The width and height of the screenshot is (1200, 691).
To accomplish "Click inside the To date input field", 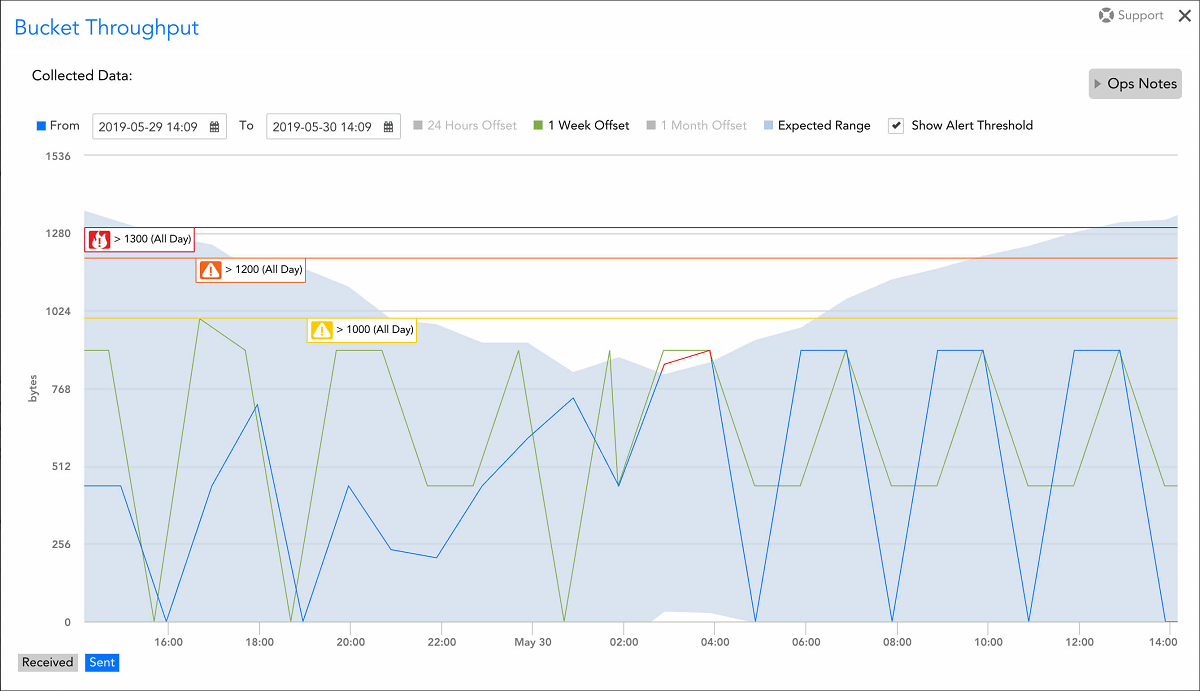I will [x=325, y=126].
